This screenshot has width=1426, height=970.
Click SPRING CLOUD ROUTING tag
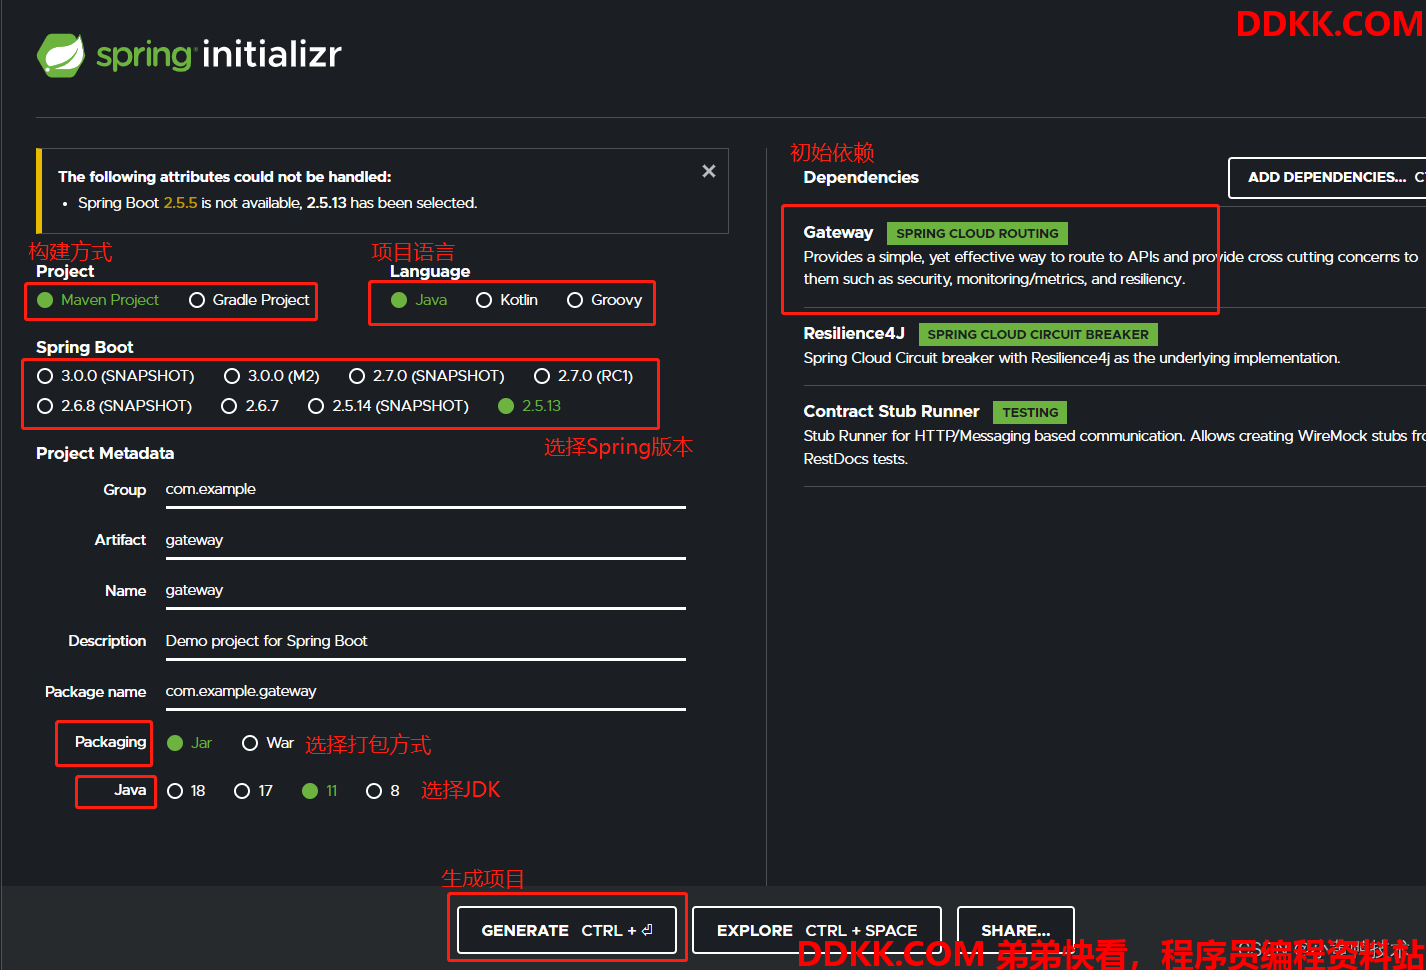(977, 233)
